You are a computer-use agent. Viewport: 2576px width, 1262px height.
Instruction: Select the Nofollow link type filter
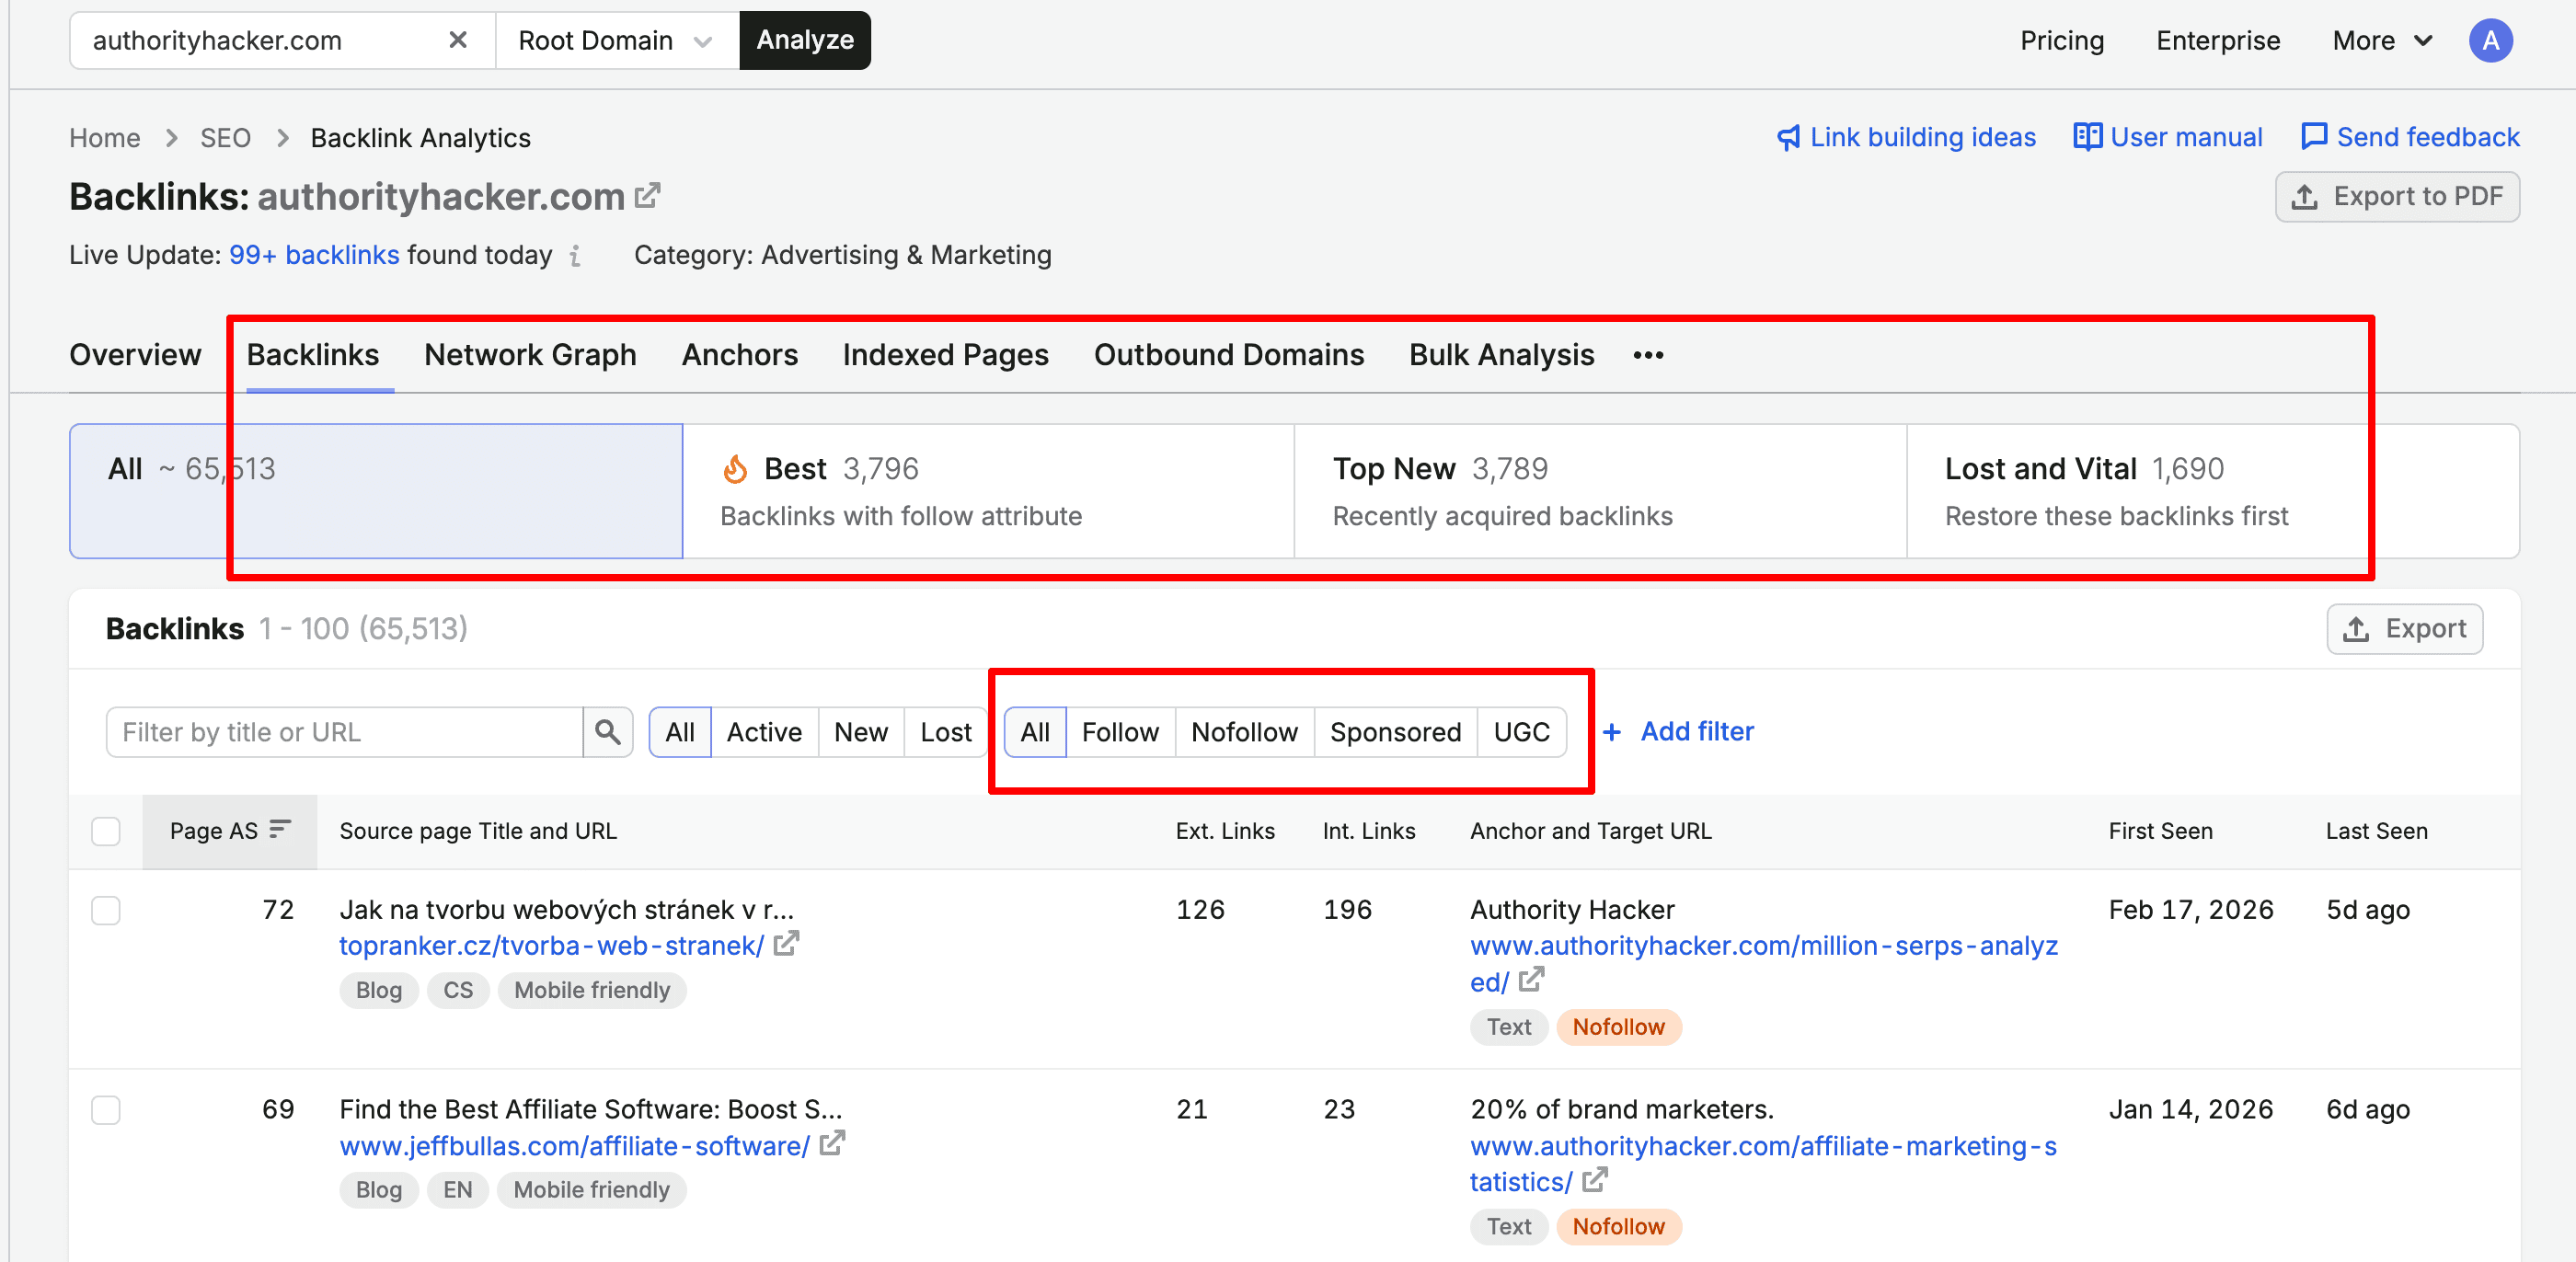(1244, 732)
